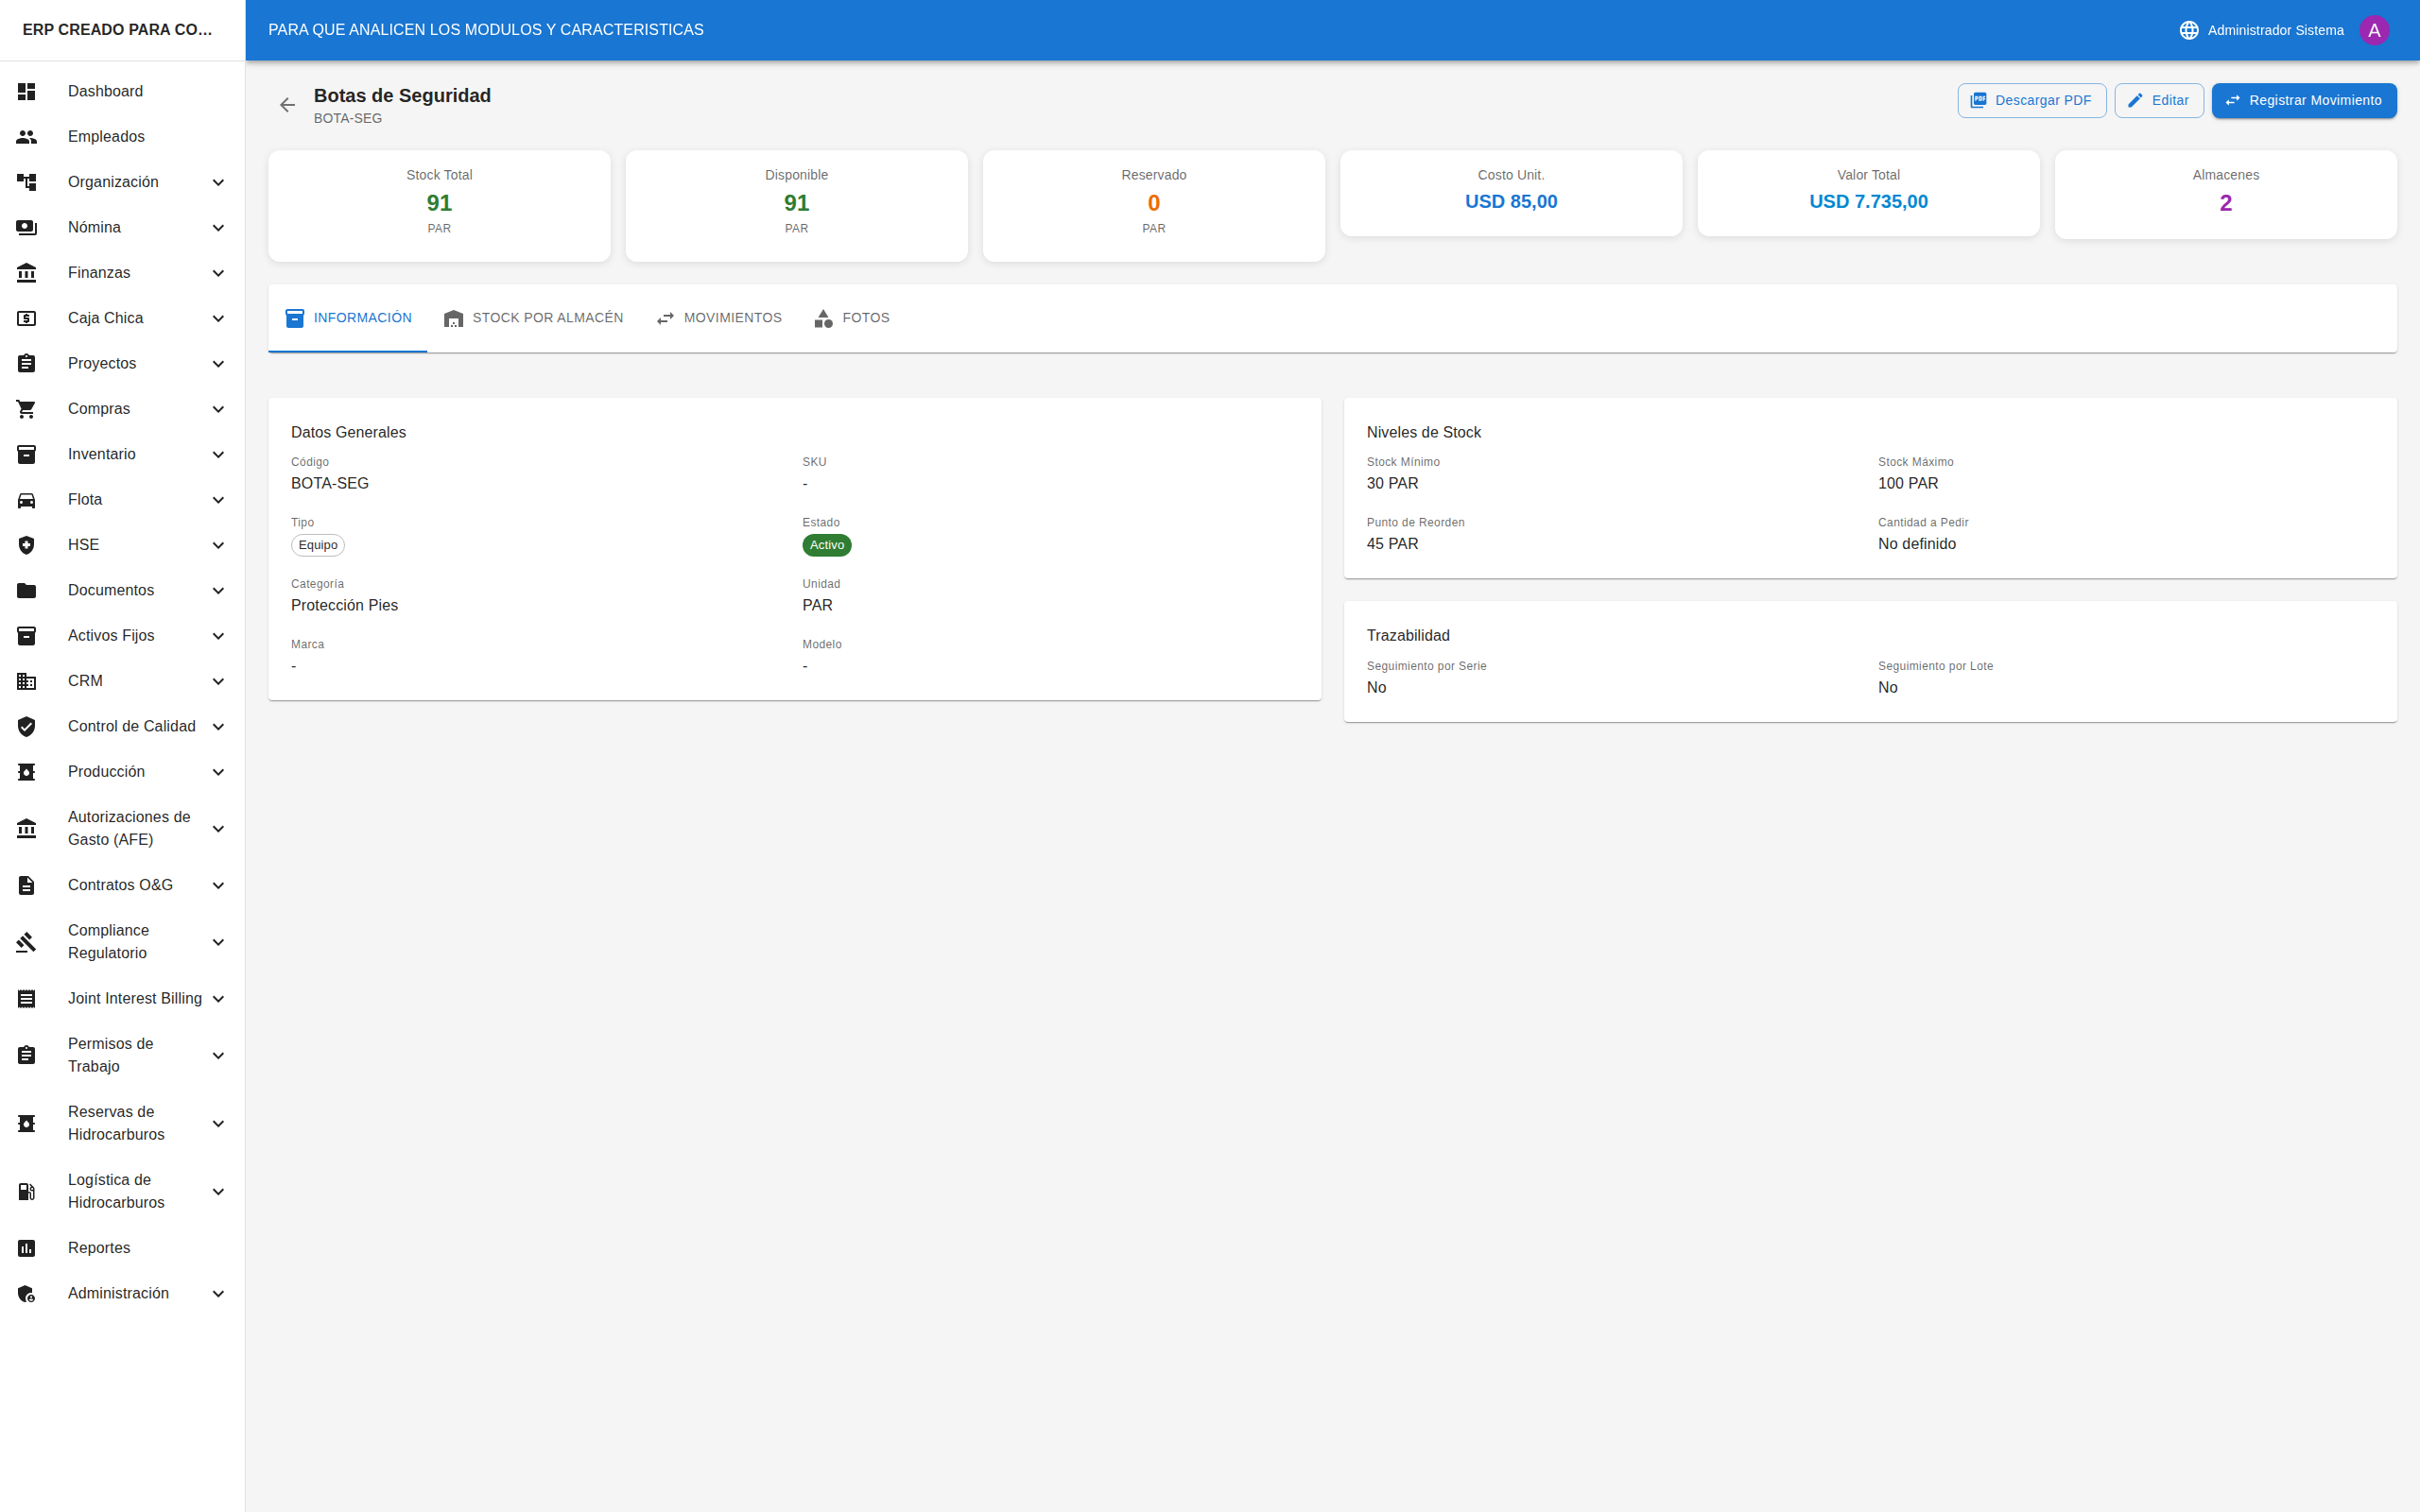Click the Registrar Movimiento button

[x=2303, y=101]
